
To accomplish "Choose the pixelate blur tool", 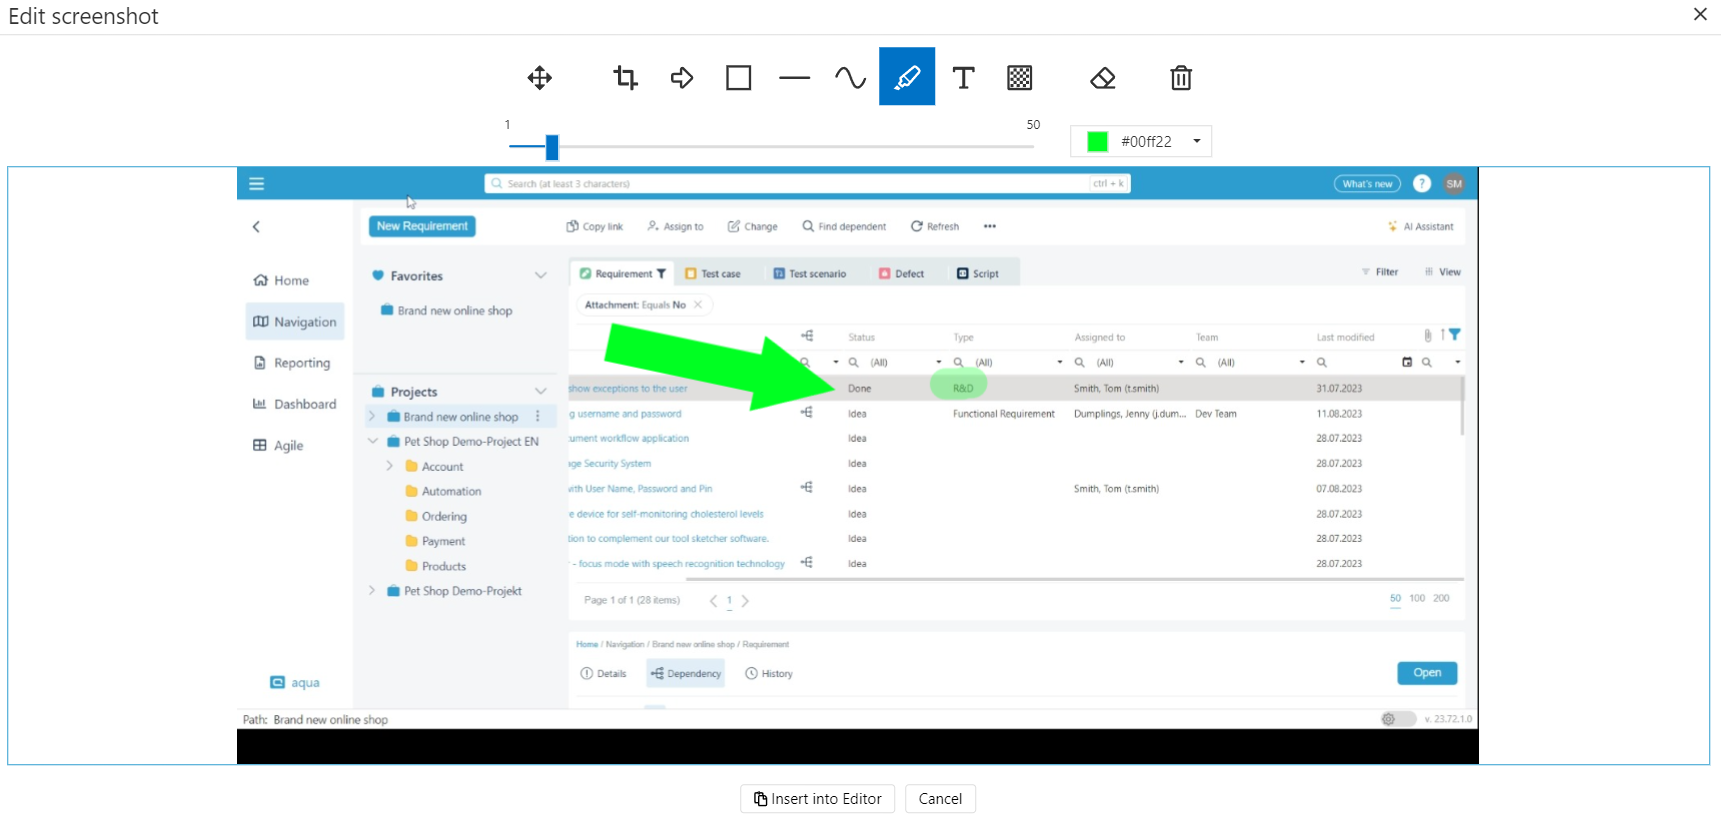I will [1019, 78].
